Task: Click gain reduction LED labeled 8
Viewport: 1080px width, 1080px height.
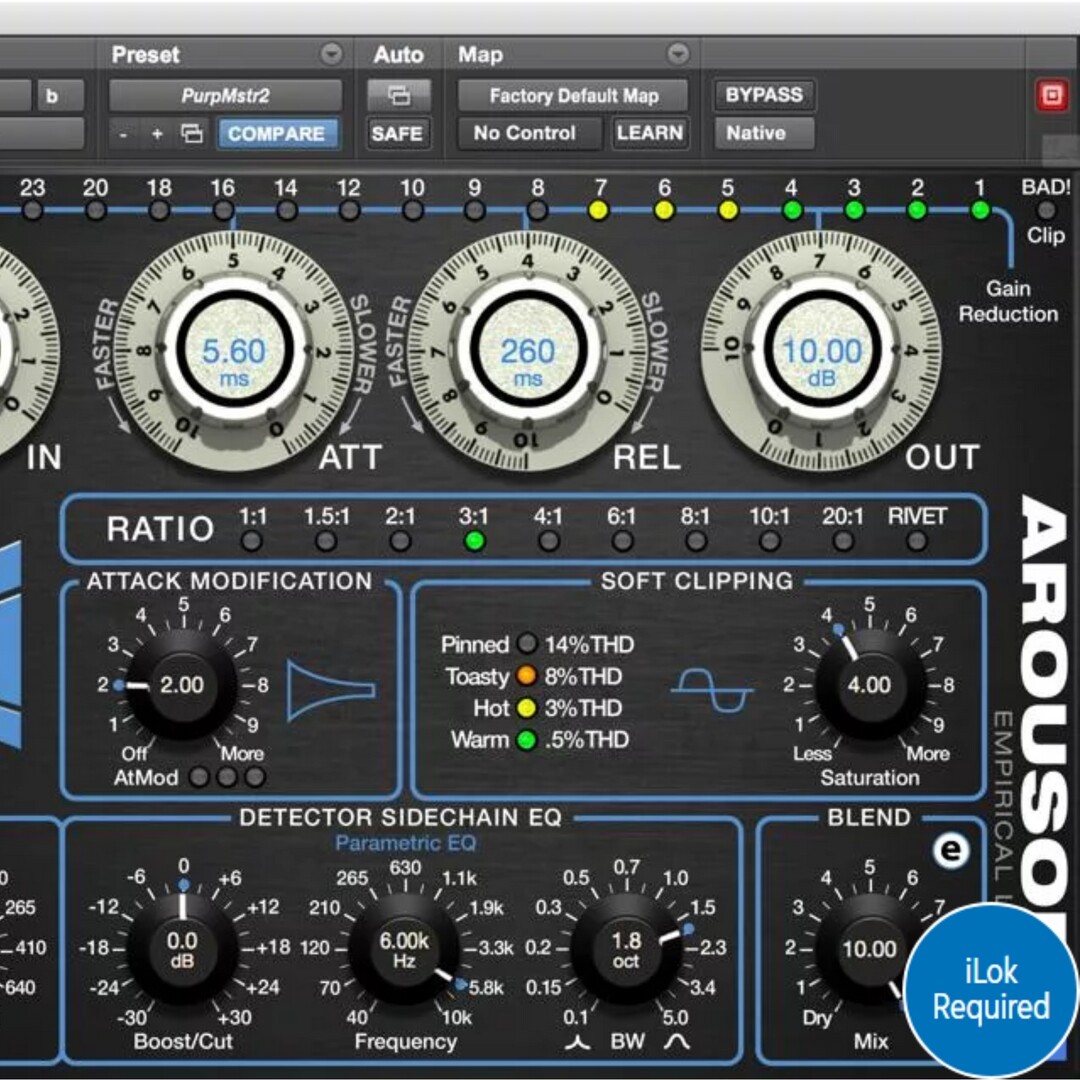Action: [x=537, y=210]
